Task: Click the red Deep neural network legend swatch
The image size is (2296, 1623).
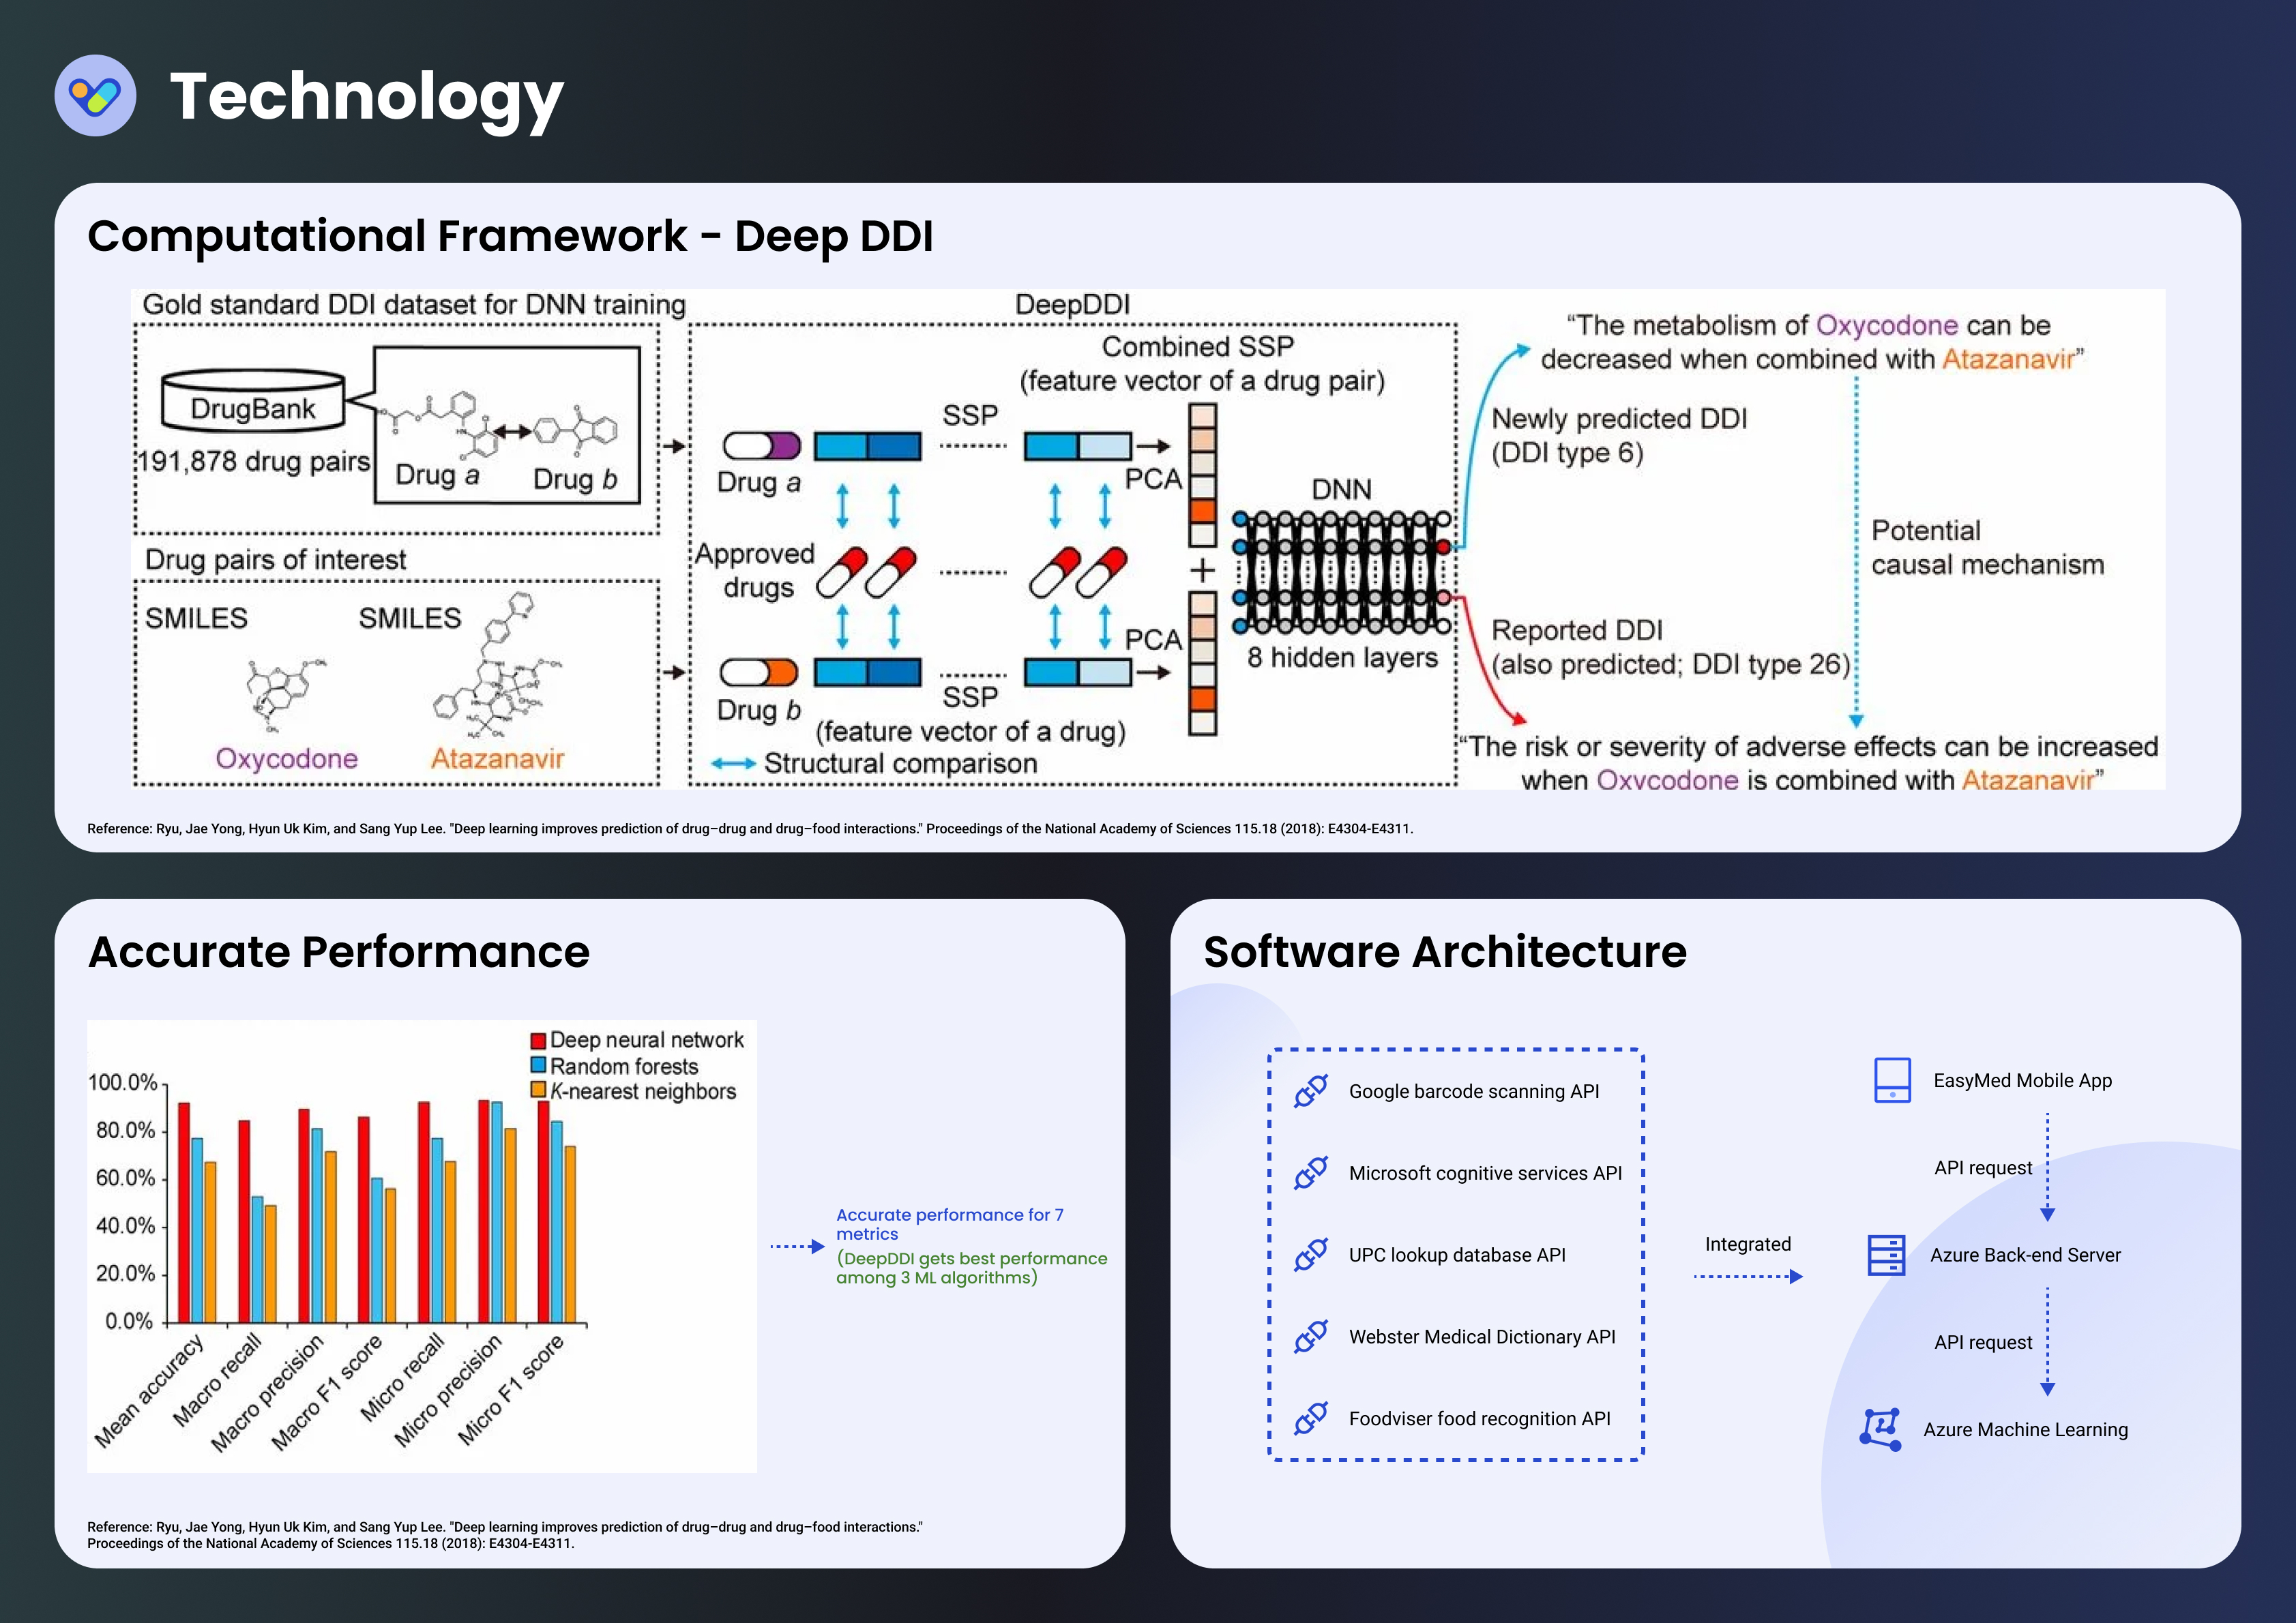Action: [x=538, y=1041]
